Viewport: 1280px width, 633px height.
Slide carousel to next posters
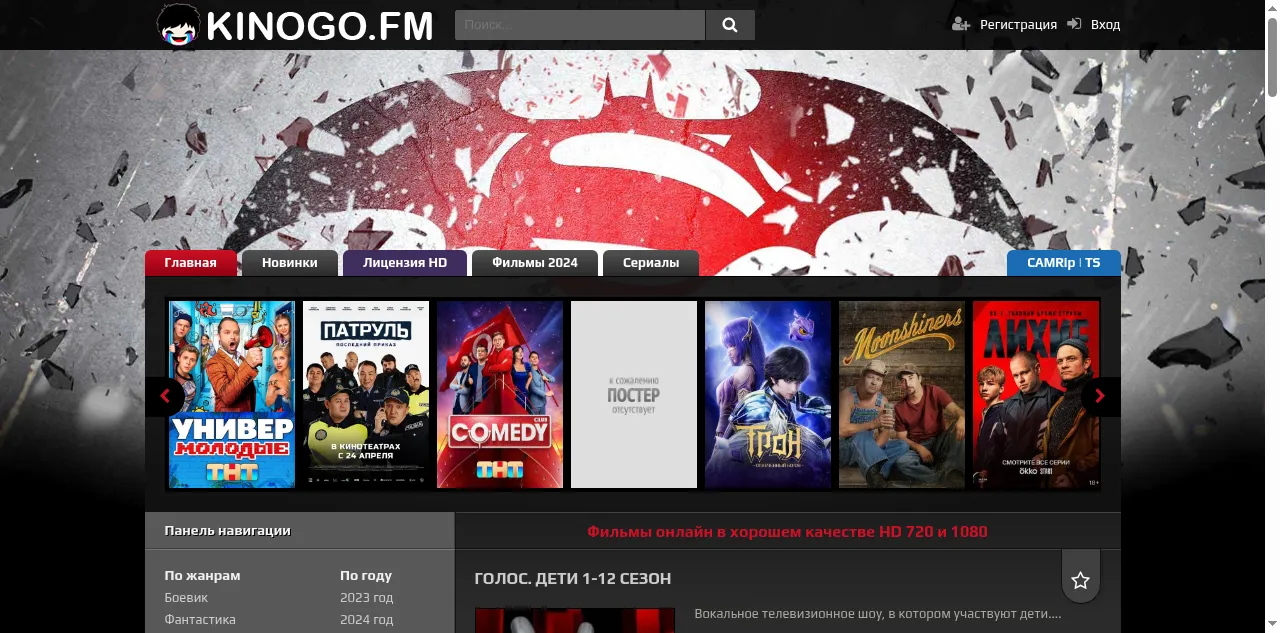1100,396
